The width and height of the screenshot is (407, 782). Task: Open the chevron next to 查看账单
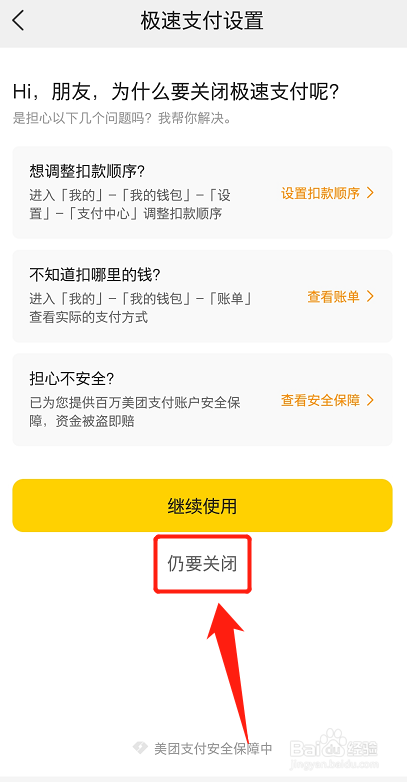(x=370, y=297)
